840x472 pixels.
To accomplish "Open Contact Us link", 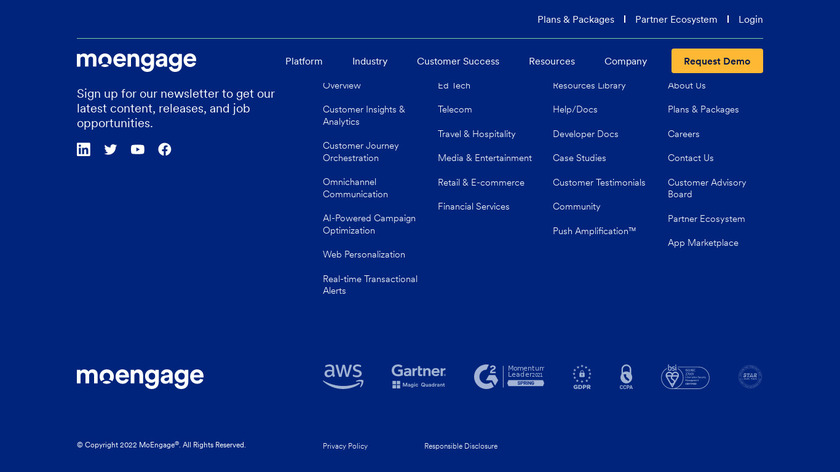I will pos(691,159).
